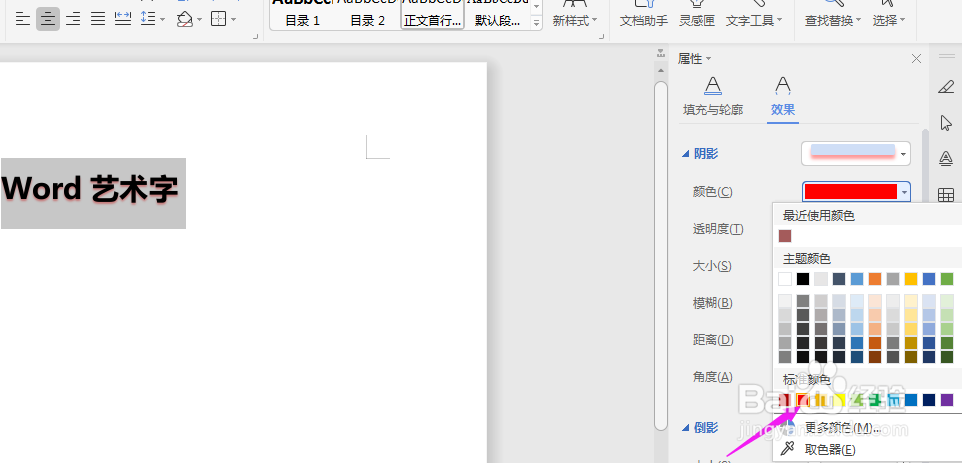962x463 pixels.
Task: Click the 透明度(T) label
Action: tap(718, 229)
